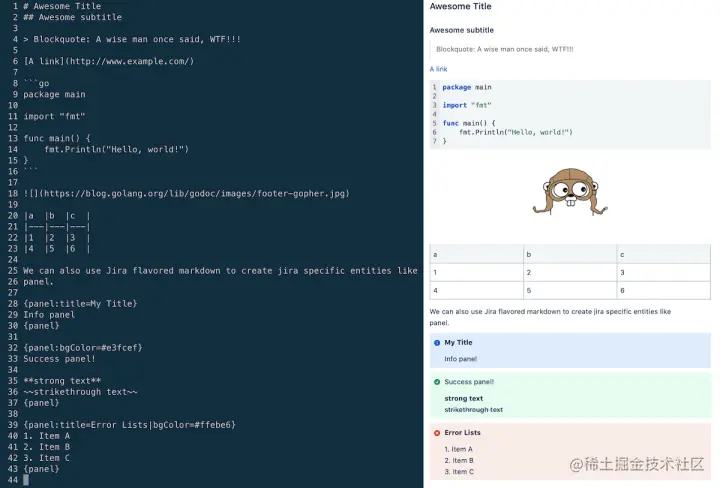Image resolution: width=720 pixels, height=488 pixels.
Task: Select table header cell 'c' in preview
Action: (x=663, y=254)
